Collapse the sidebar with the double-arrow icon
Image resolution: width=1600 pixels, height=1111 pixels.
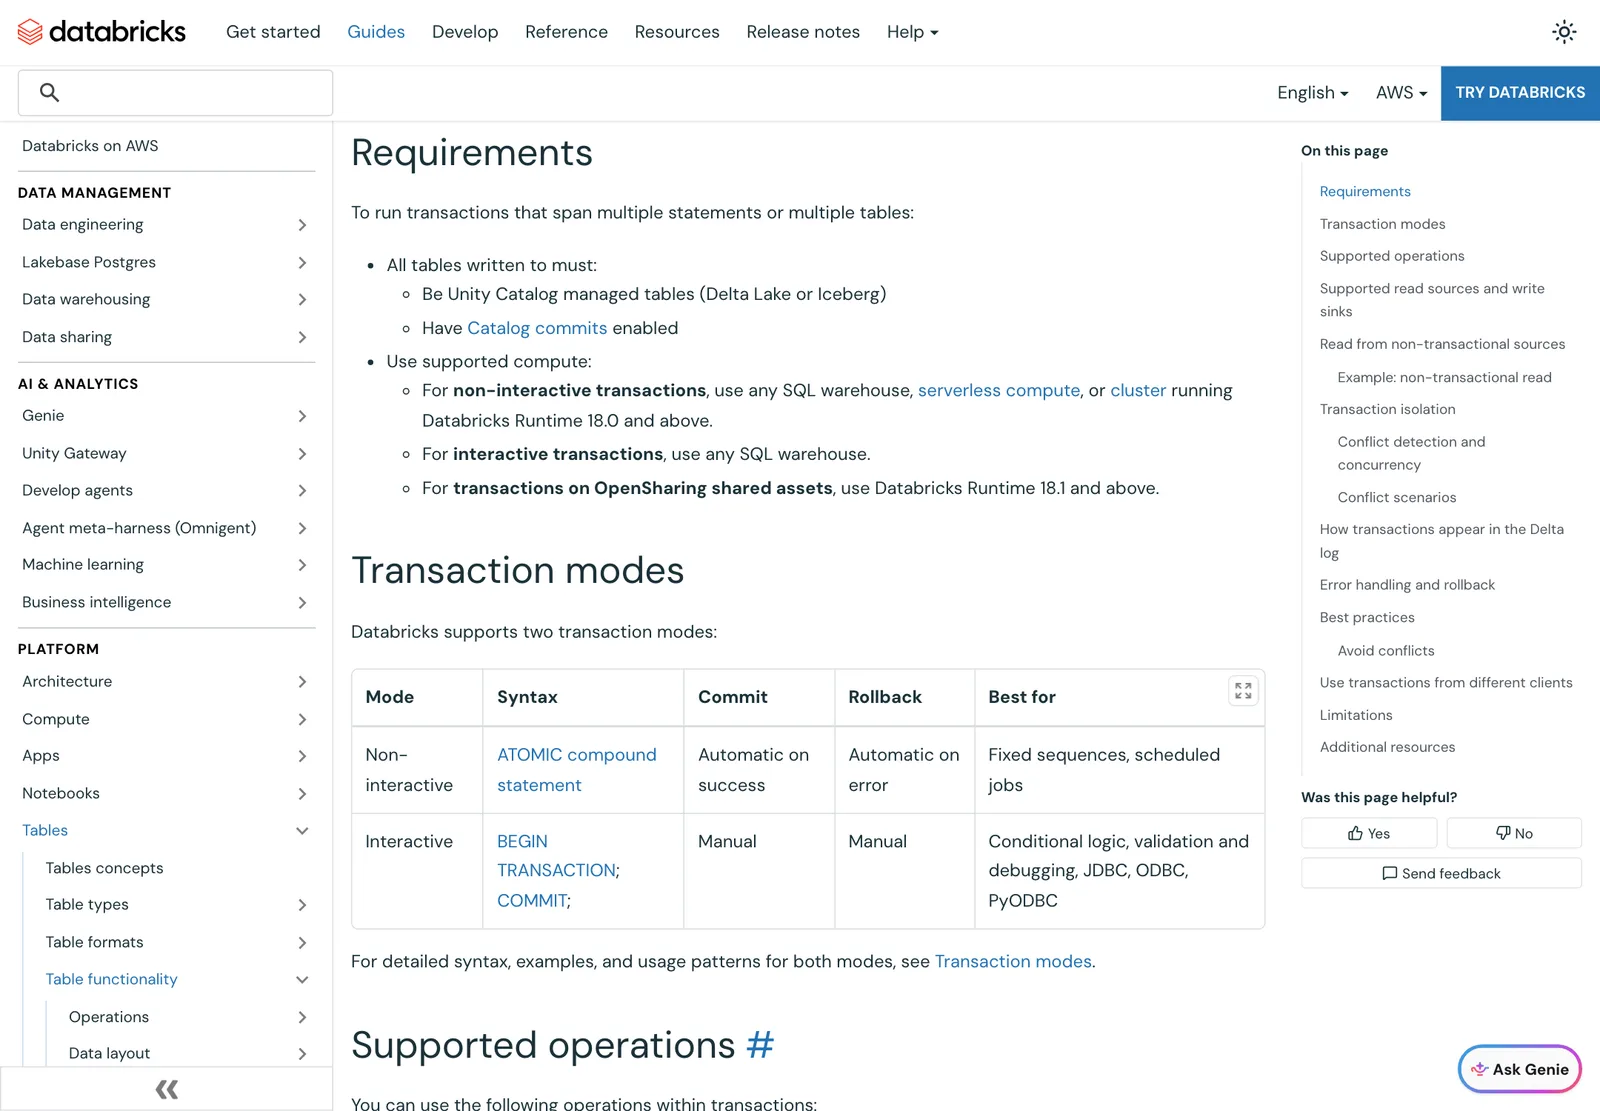[167, 1089]
